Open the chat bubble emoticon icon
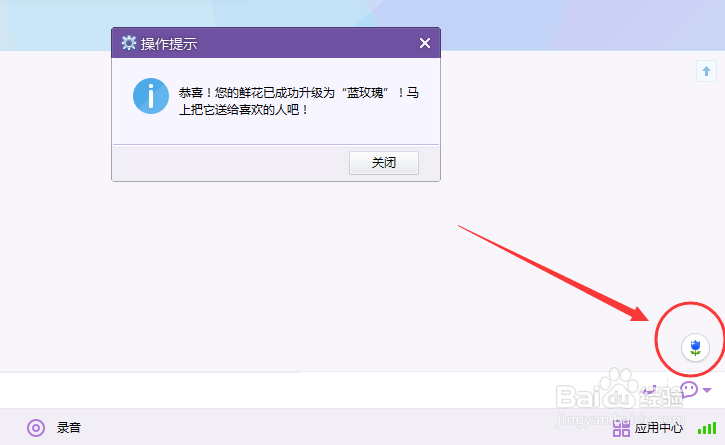Image resolution: width=725 pixels, height=445 pixels. pos(689,389)
